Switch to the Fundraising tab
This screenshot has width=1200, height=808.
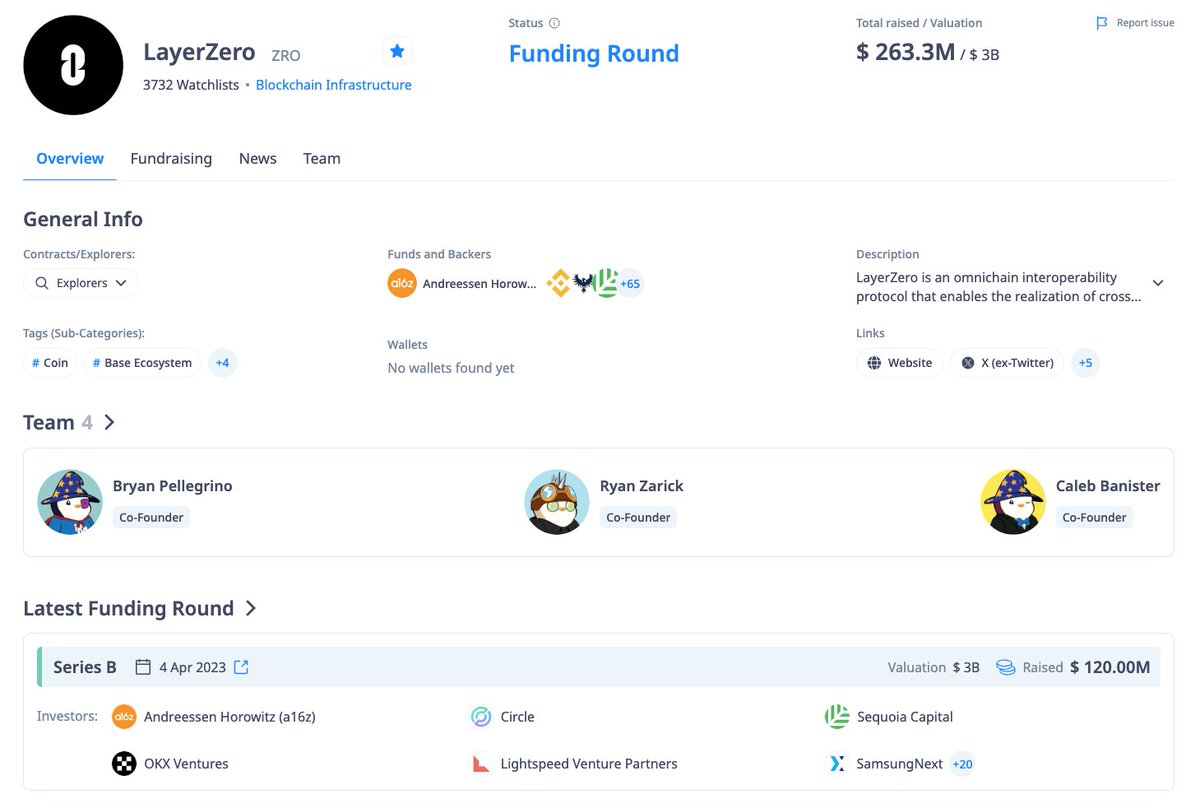point(171,158)
